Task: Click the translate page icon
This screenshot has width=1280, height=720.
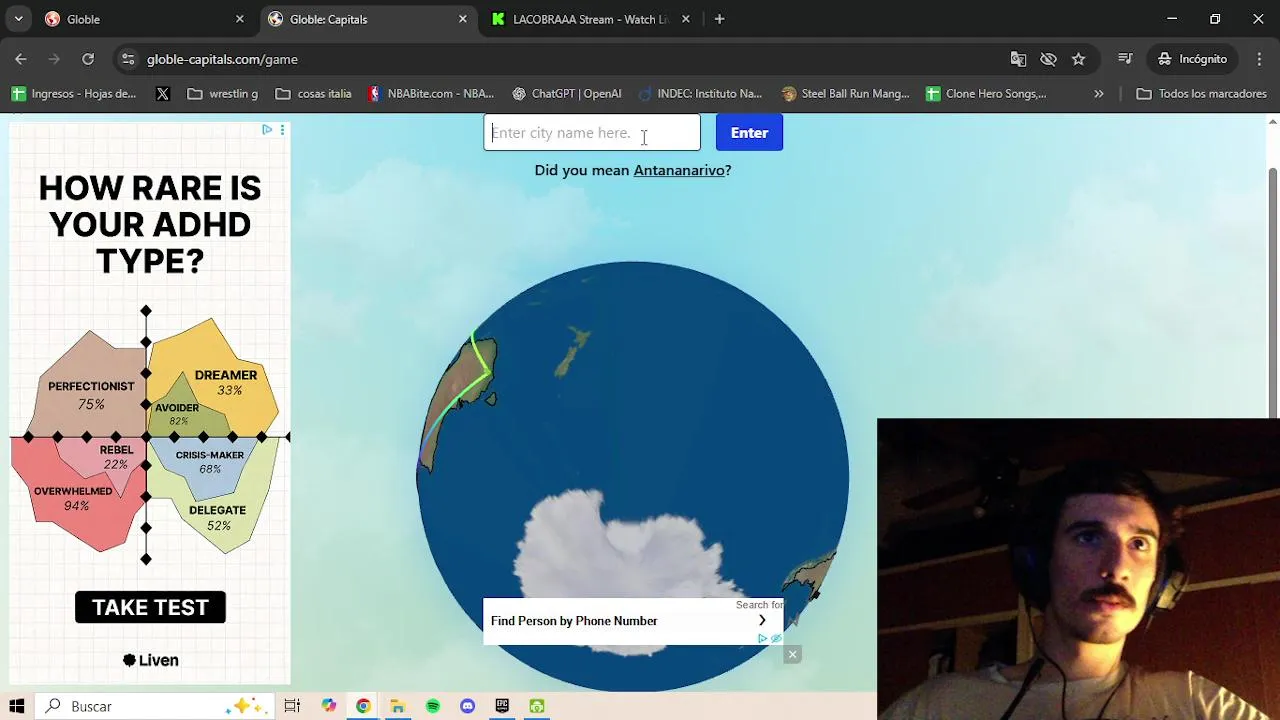Action: pos(1018,59)
